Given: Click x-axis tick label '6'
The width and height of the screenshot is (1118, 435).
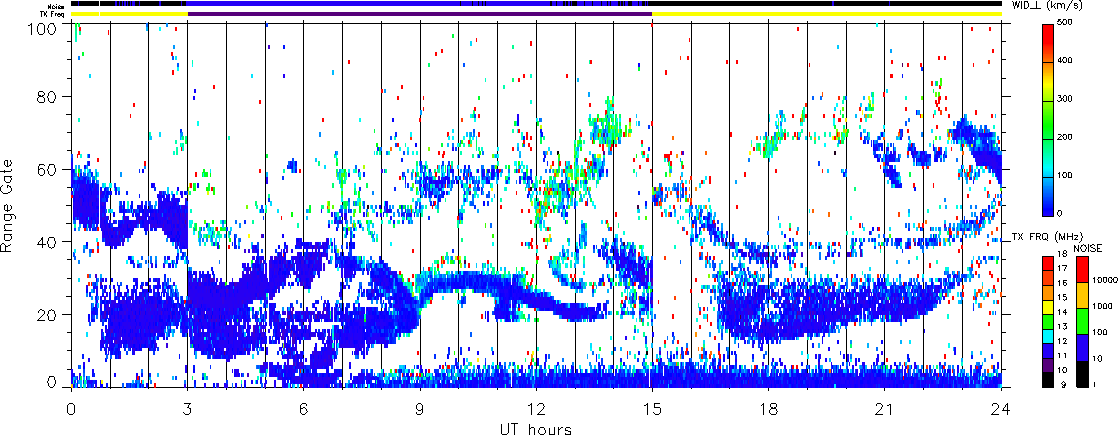Looking at the screenshot, I should pyautogui.click(x=304, y=409).
